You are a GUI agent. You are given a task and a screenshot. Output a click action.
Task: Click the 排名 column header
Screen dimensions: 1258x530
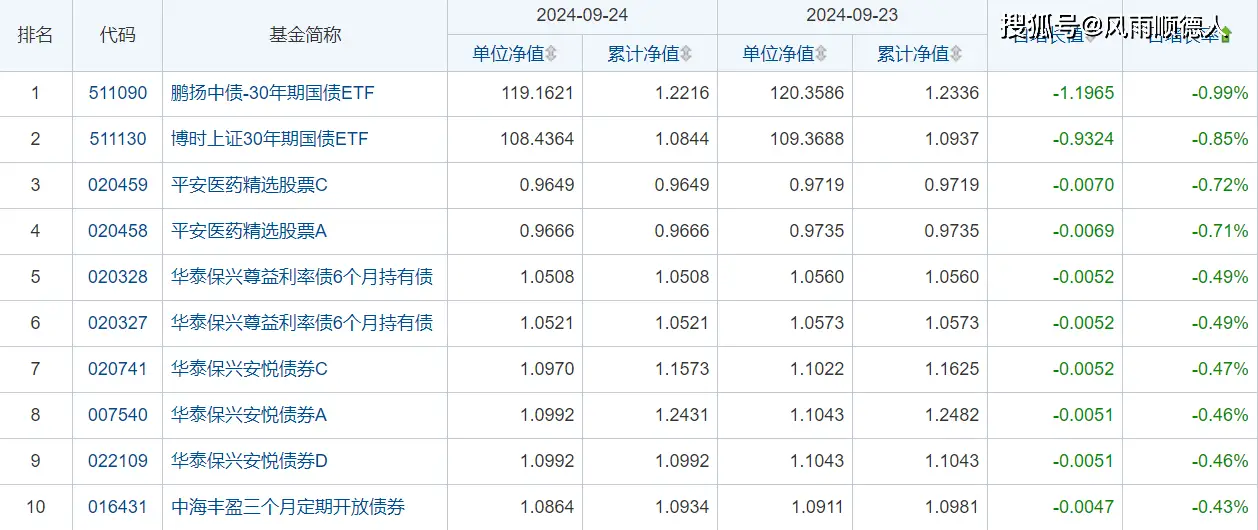[x=36, y=34]
